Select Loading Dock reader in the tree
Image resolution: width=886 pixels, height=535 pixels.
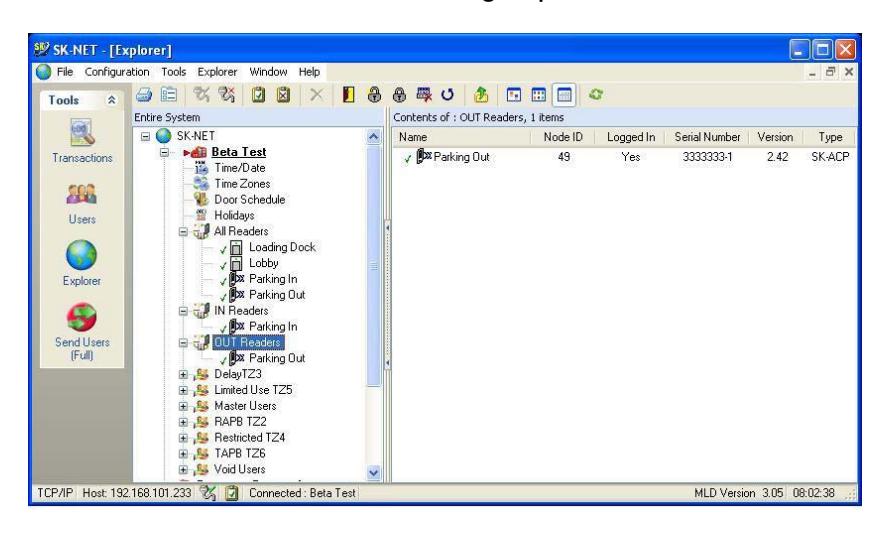click(x=282, y=247)
